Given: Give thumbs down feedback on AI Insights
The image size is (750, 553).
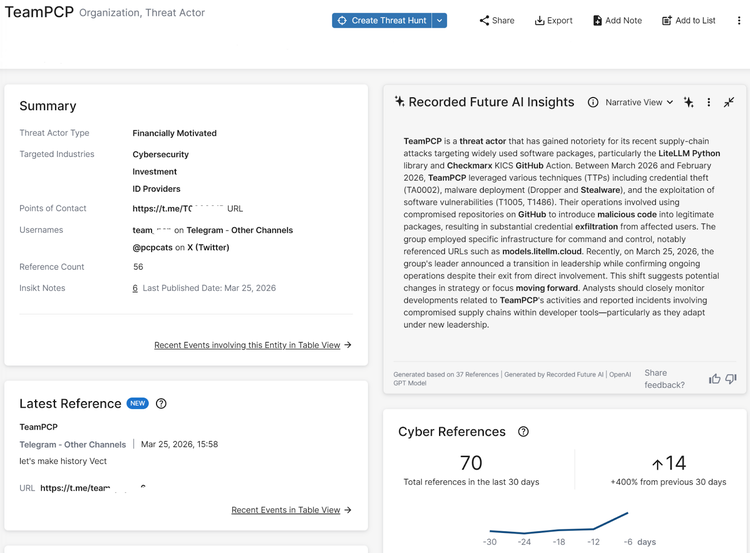Looking at the screenshot, I should (x=731, y=379).
